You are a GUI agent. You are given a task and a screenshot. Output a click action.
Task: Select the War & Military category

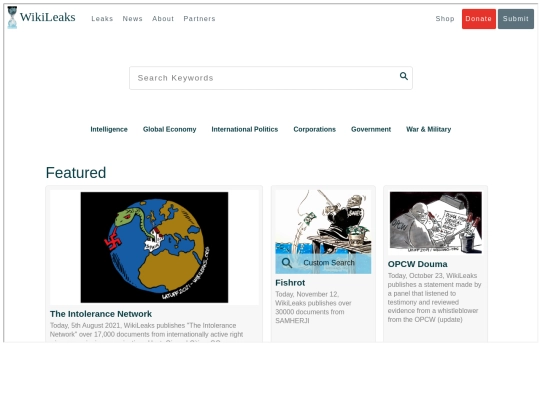click(x=428, y=129)
